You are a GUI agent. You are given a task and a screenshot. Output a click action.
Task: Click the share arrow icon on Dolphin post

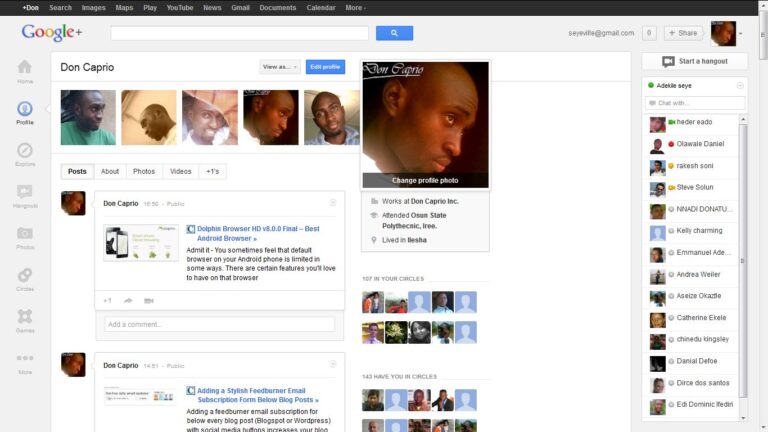(x=128, y=300)
